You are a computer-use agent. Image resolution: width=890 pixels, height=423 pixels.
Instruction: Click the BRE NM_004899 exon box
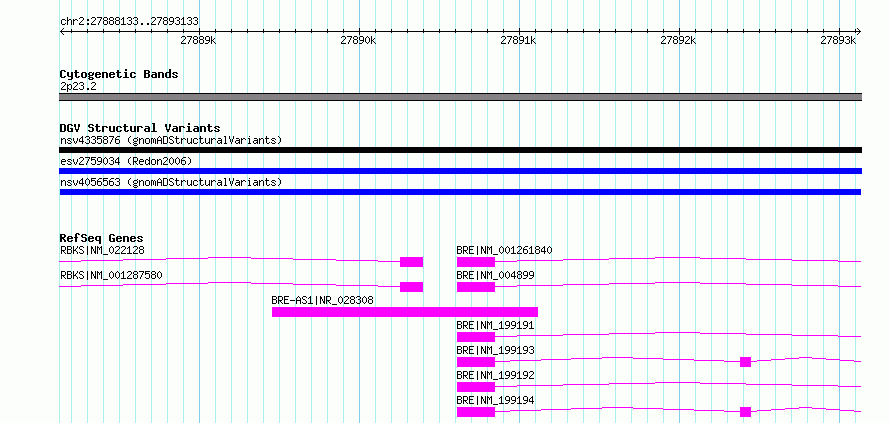[x=476, y=287]
